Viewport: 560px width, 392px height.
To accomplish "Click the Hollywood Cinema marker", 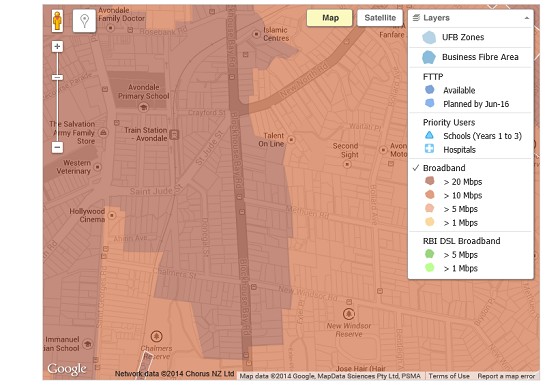I will [112, 215].
